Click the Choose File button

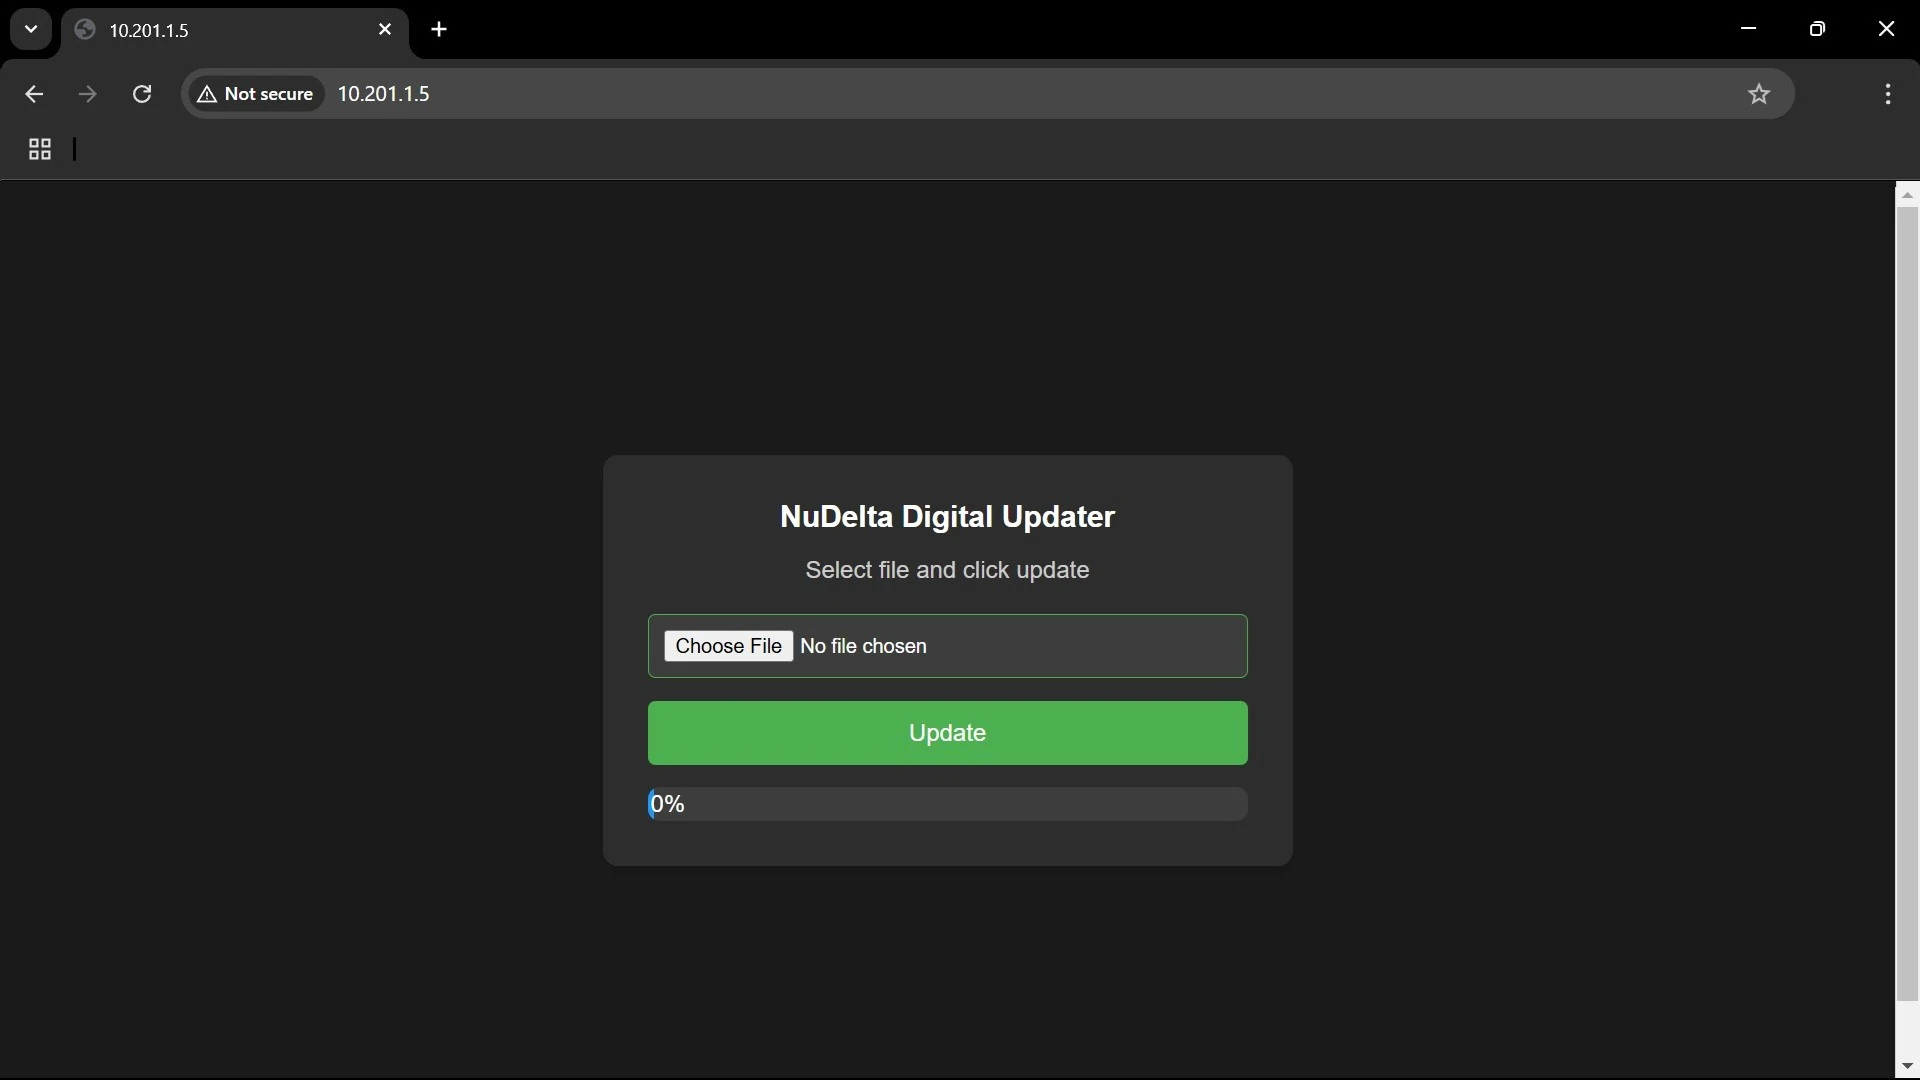tap(728, 646)
